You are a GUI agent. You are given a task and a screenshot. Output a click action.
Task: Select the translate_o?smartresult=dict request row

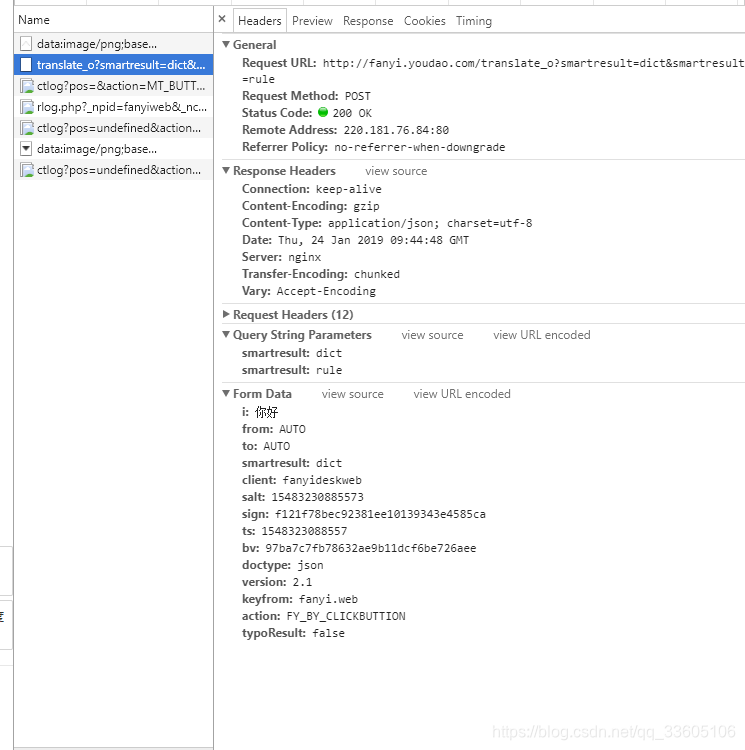point(113,65)
